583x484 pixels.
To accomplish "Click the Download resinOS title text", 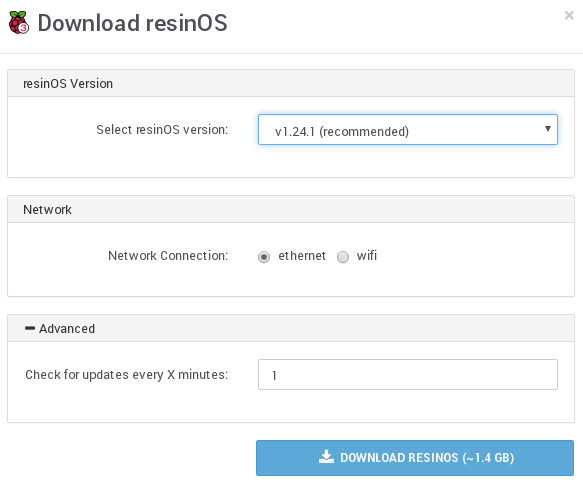I will coord(132,23).
